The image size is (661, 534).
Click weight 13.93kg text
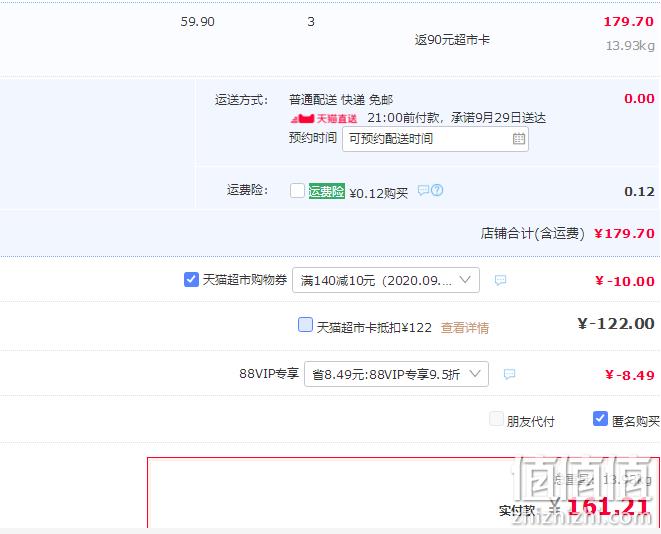pyautogui.click(x=630, y=46)
